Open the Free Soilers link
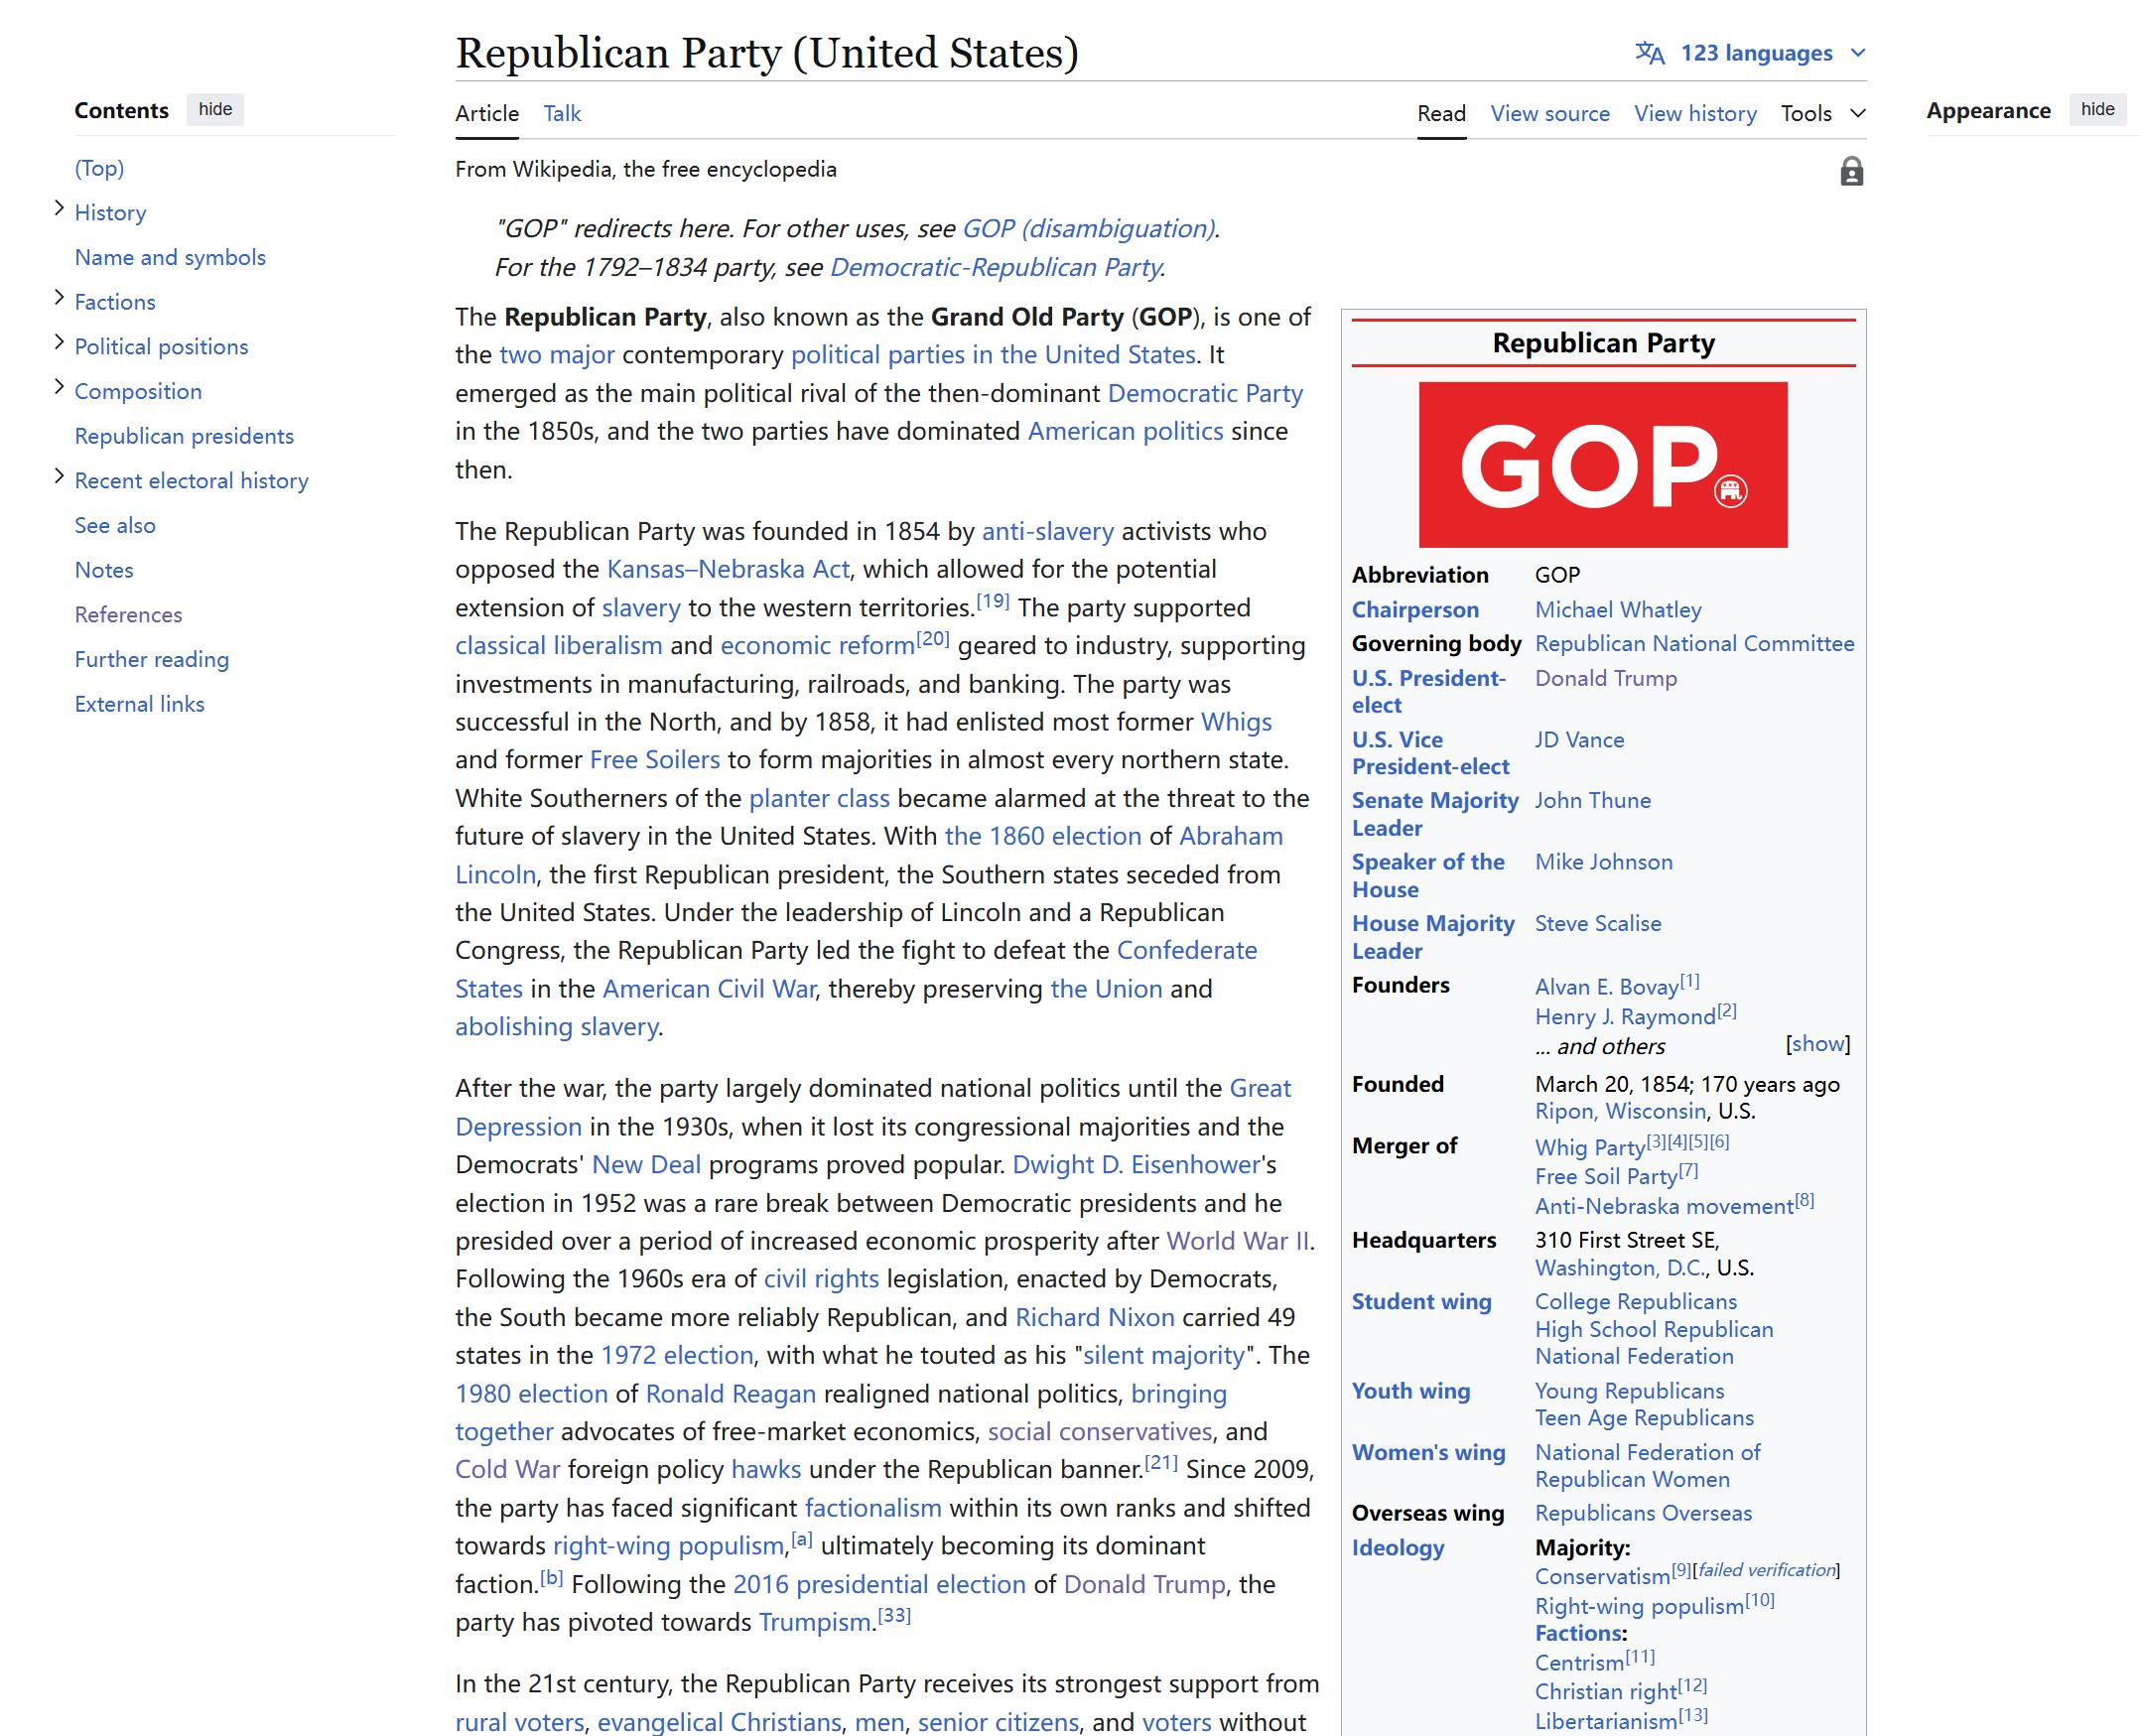 pos(654,760)
